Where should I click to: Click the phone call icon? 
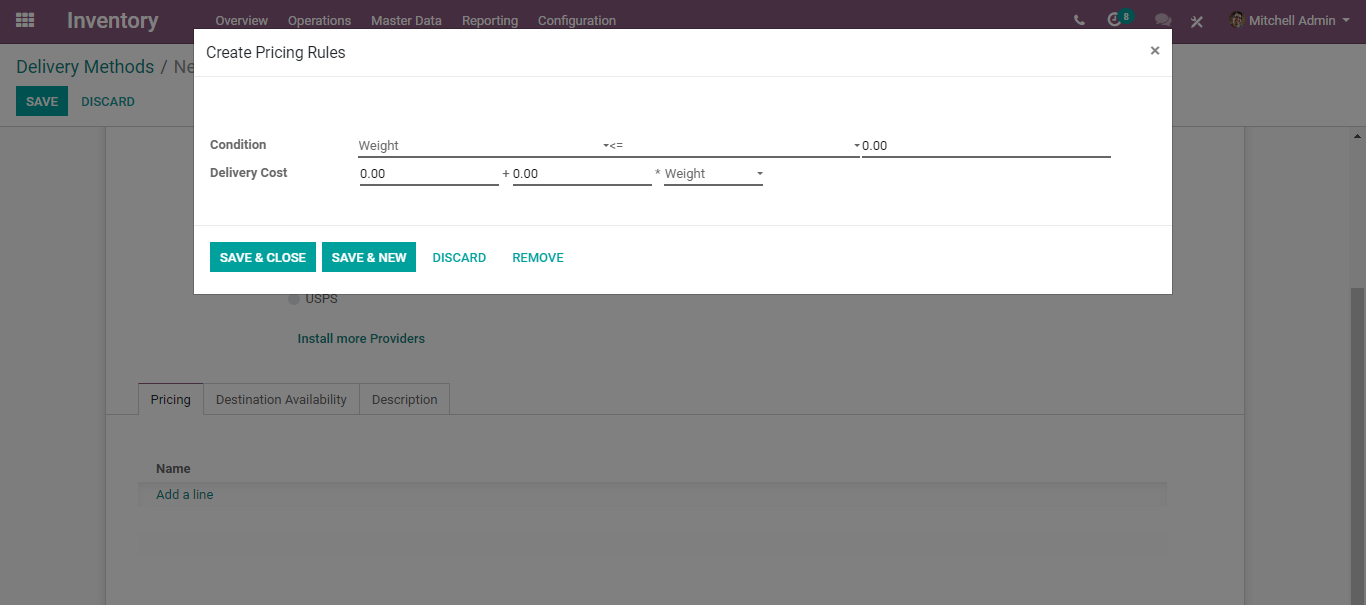1079,20
